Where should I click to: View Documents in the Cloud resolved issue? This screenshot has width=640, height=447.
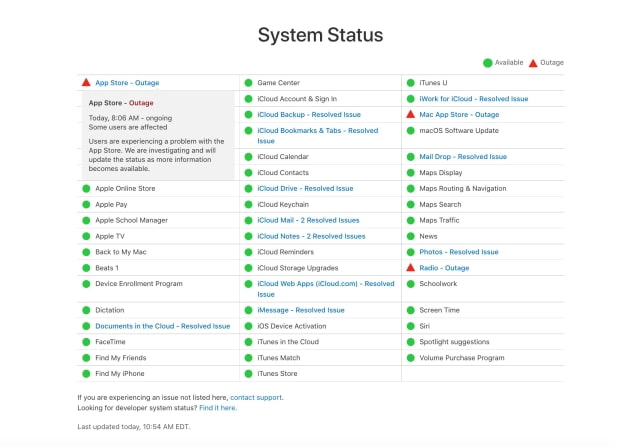point(162,326)
